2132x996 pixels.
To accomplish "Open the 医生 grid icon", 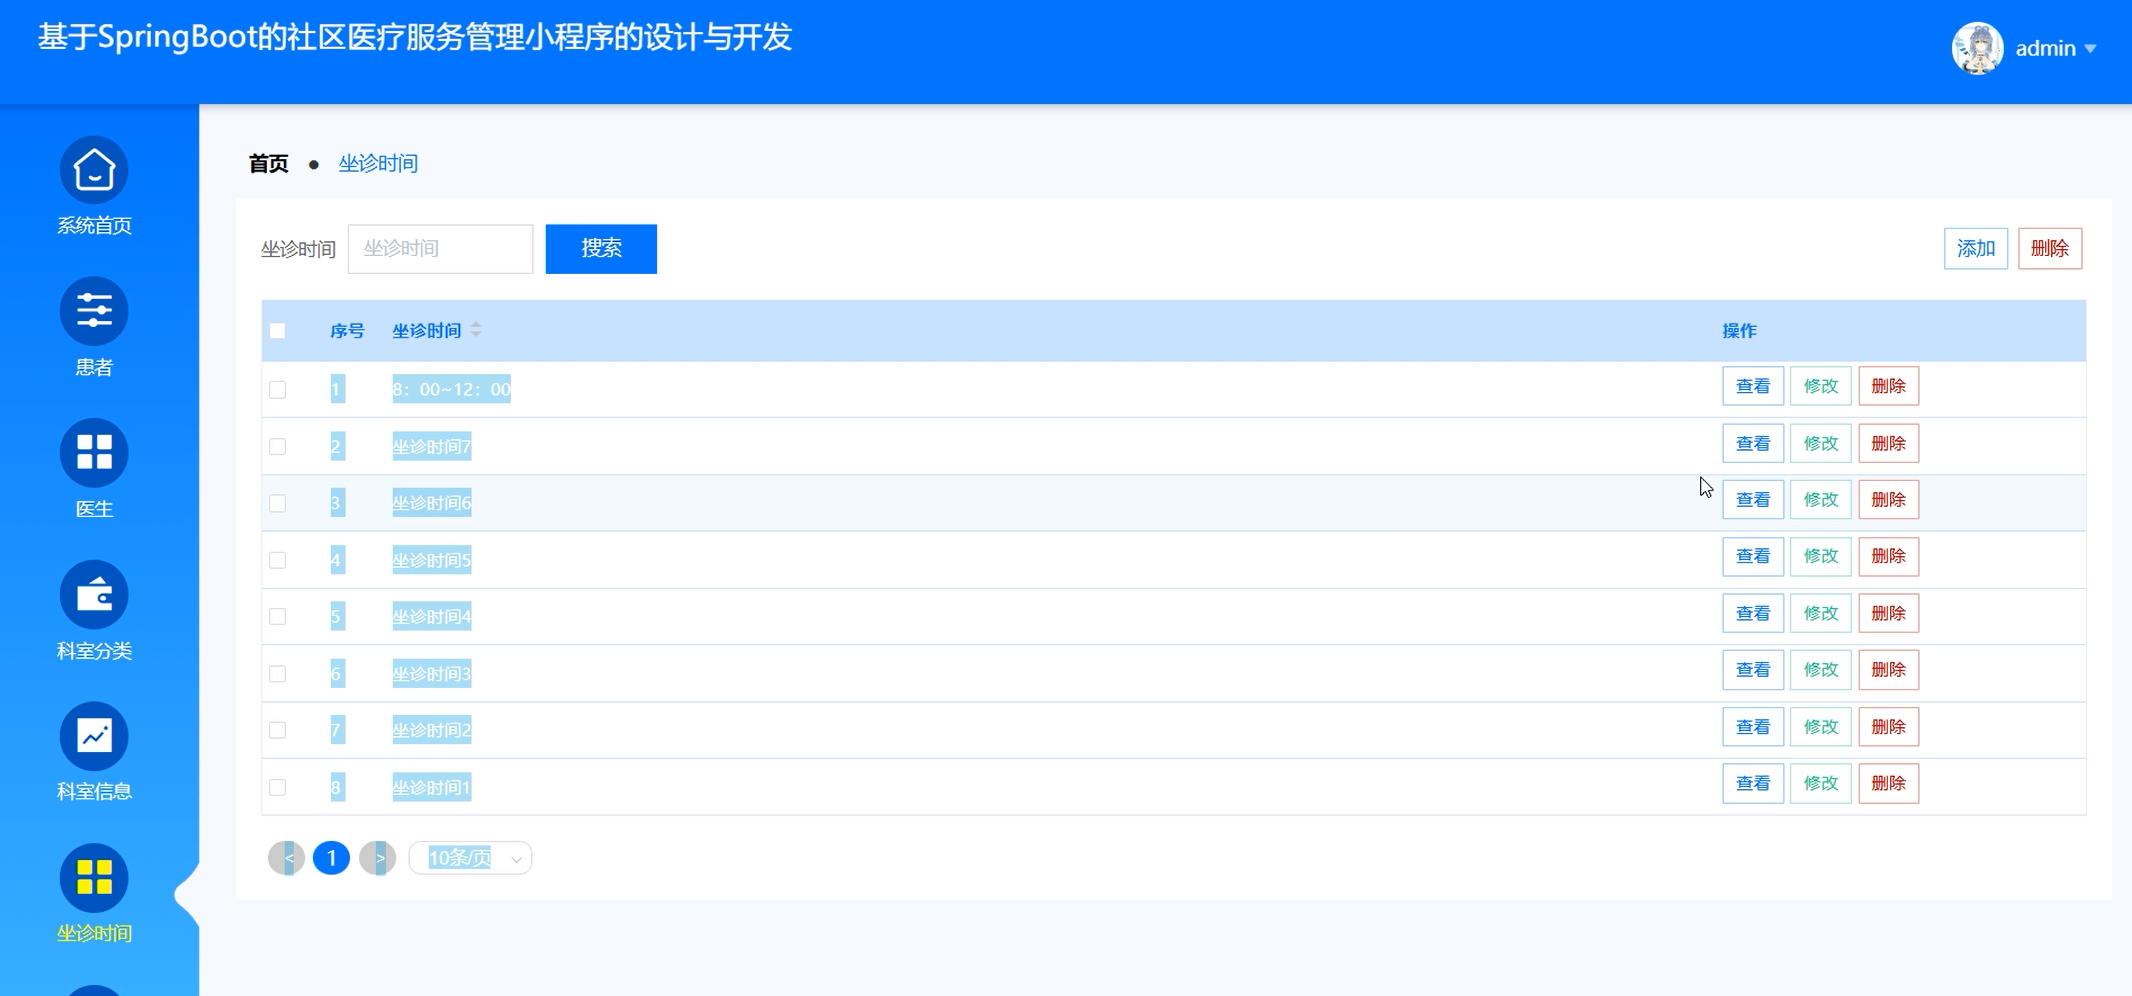I will [x=94, y=452].
